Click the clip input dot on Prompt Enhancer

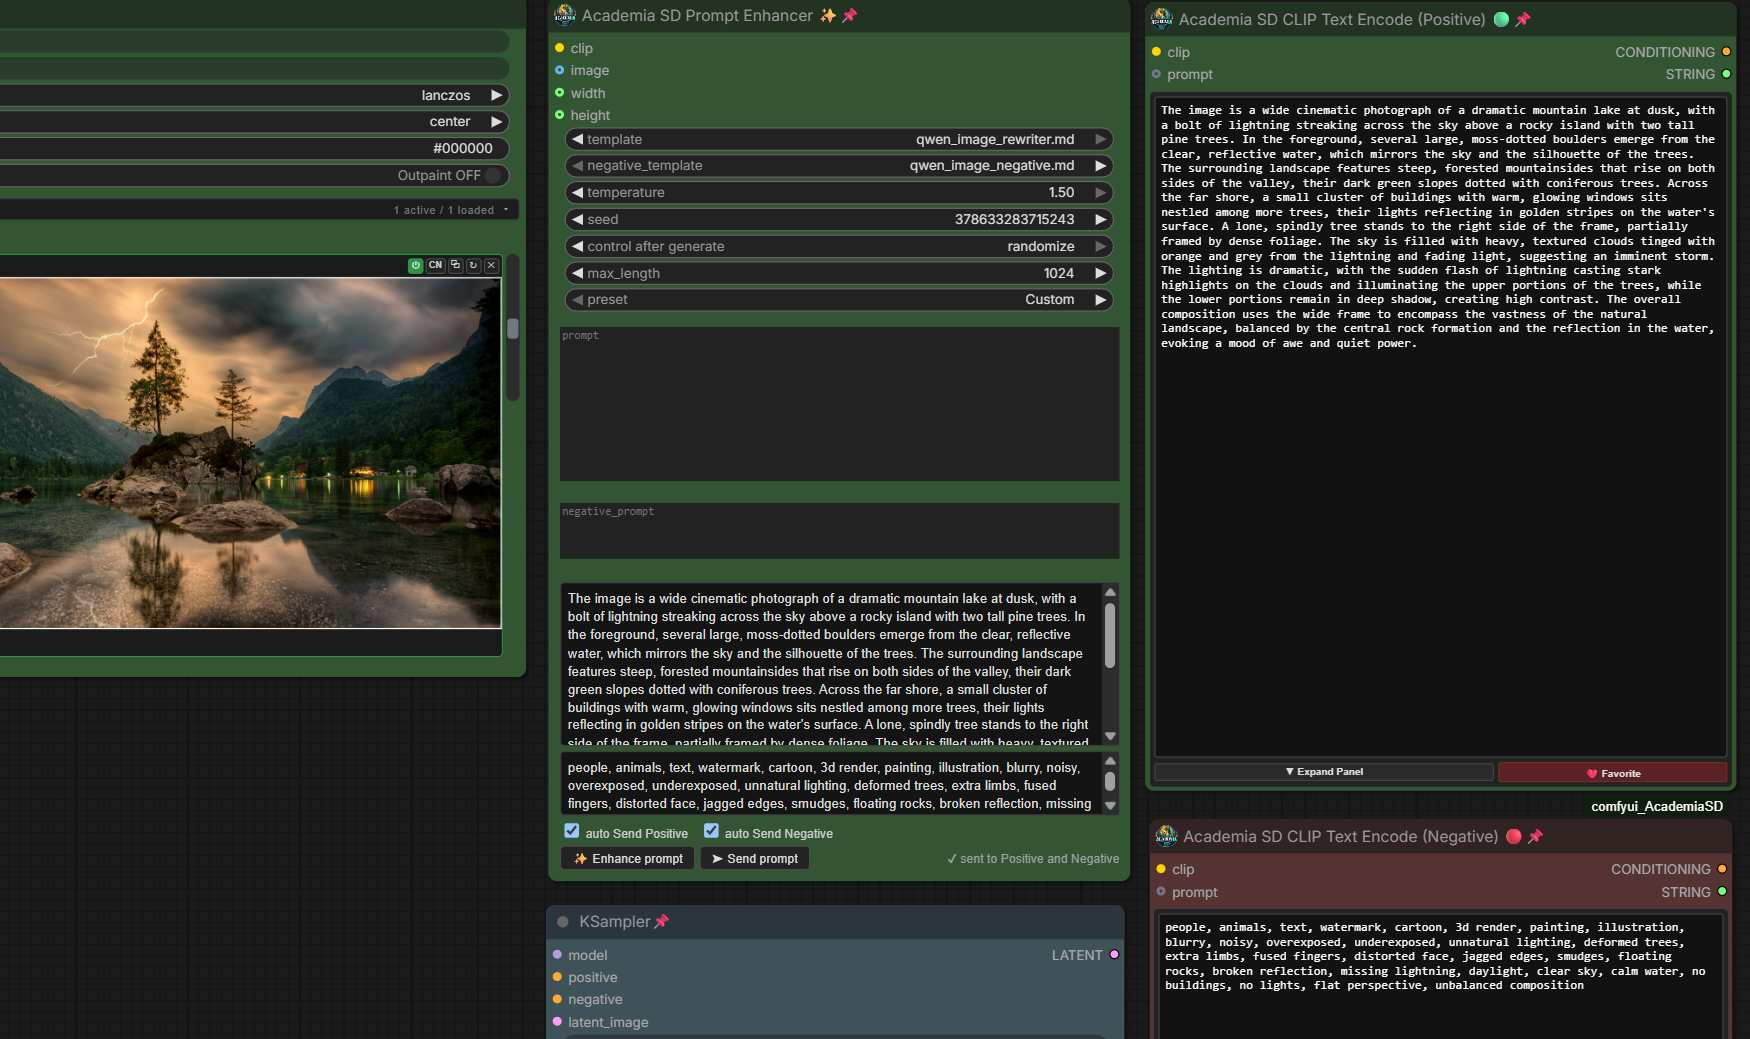point(559,48)
